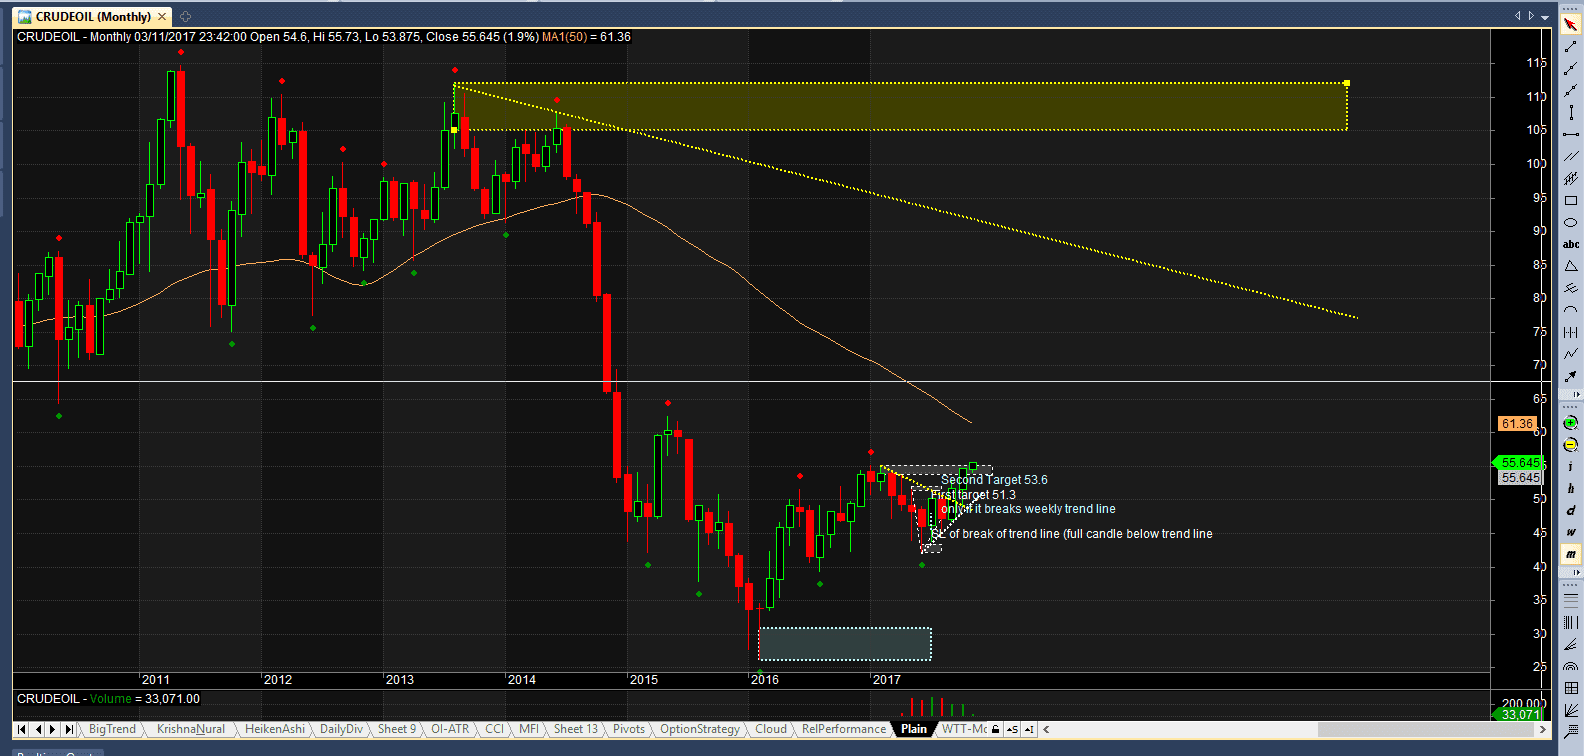Show the previous sheet tab
Viewport: 1584px width, 756px height.
tap(37, 729)
